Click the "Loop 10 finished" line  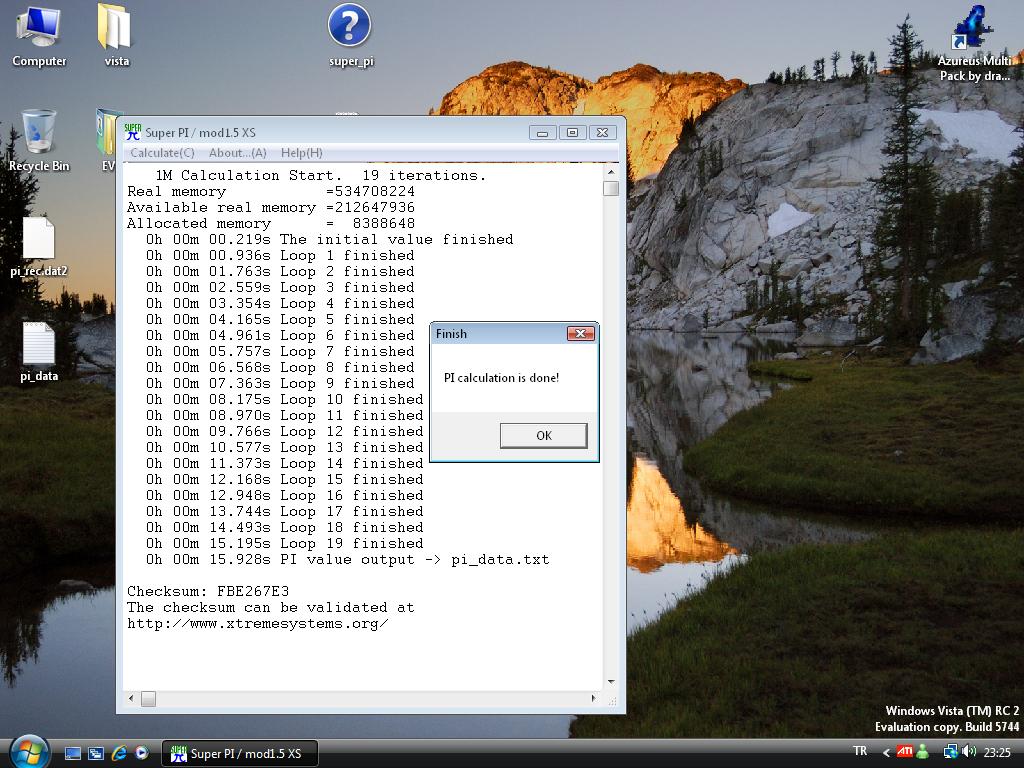pyautogui.click(x=285, y=400)
